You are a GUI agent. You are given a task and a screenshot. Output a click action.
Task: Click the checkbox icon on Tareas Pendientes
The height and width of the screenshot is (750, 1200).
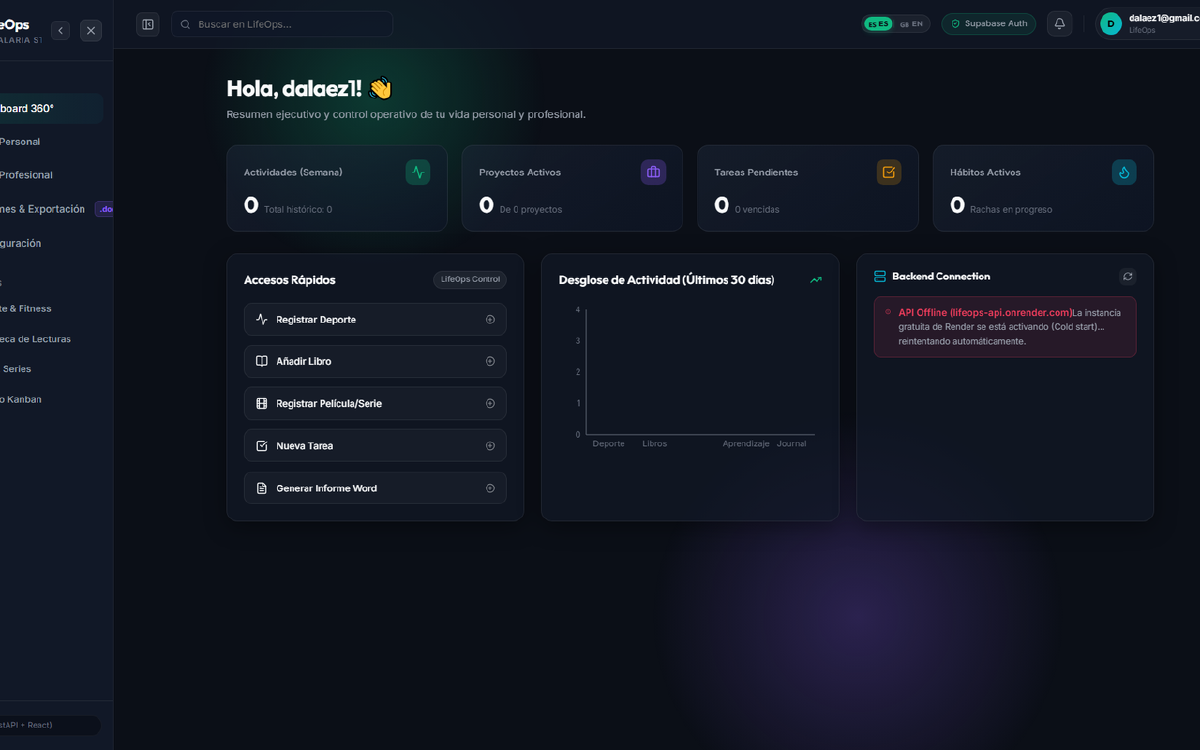[x=889, y=172]
